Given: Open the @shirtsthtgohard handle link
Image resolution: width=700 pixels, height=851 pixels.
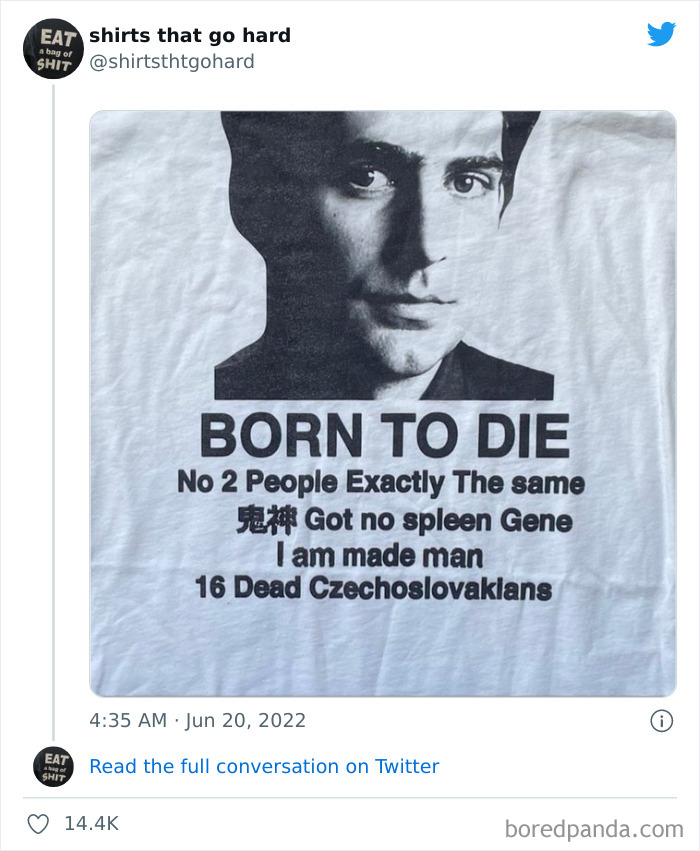Looking at the screenshot, I should pos(172,62).
